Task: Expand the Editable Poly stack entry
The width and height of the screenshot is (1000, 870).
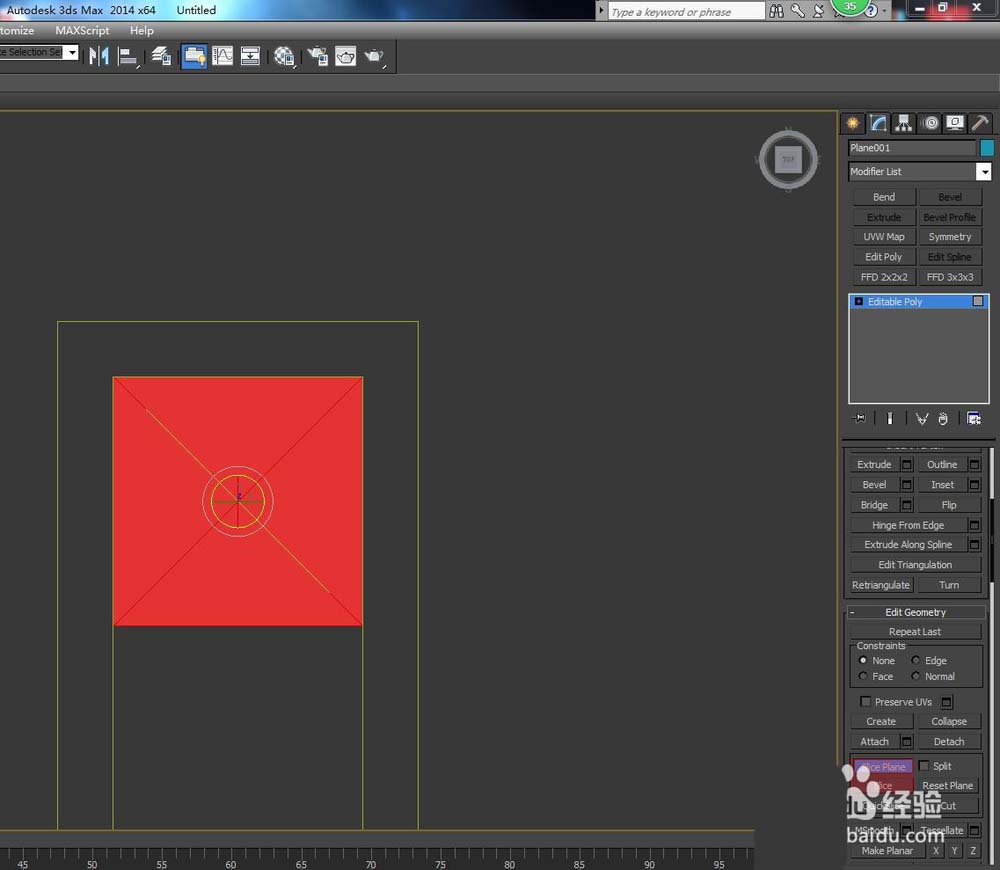Action: [858, 301]
